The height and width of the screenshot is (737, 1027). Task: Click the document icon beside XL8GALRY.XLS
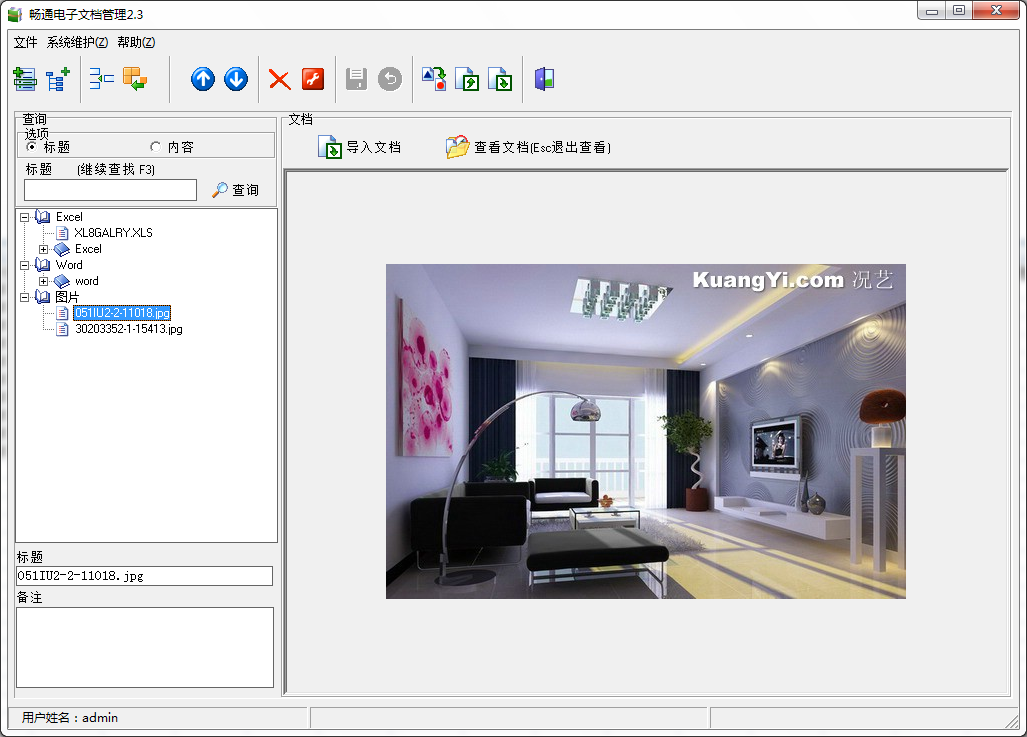62,233
